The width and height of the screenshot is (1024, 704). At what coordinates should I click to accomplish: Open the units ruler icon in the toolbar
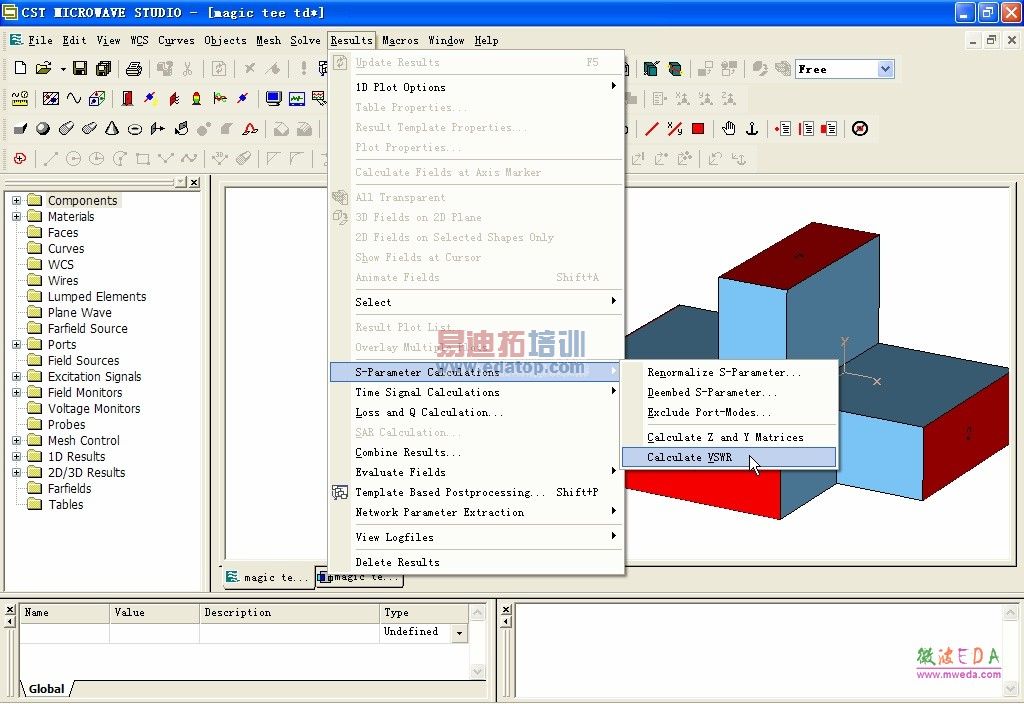click(x=20, y=99)
